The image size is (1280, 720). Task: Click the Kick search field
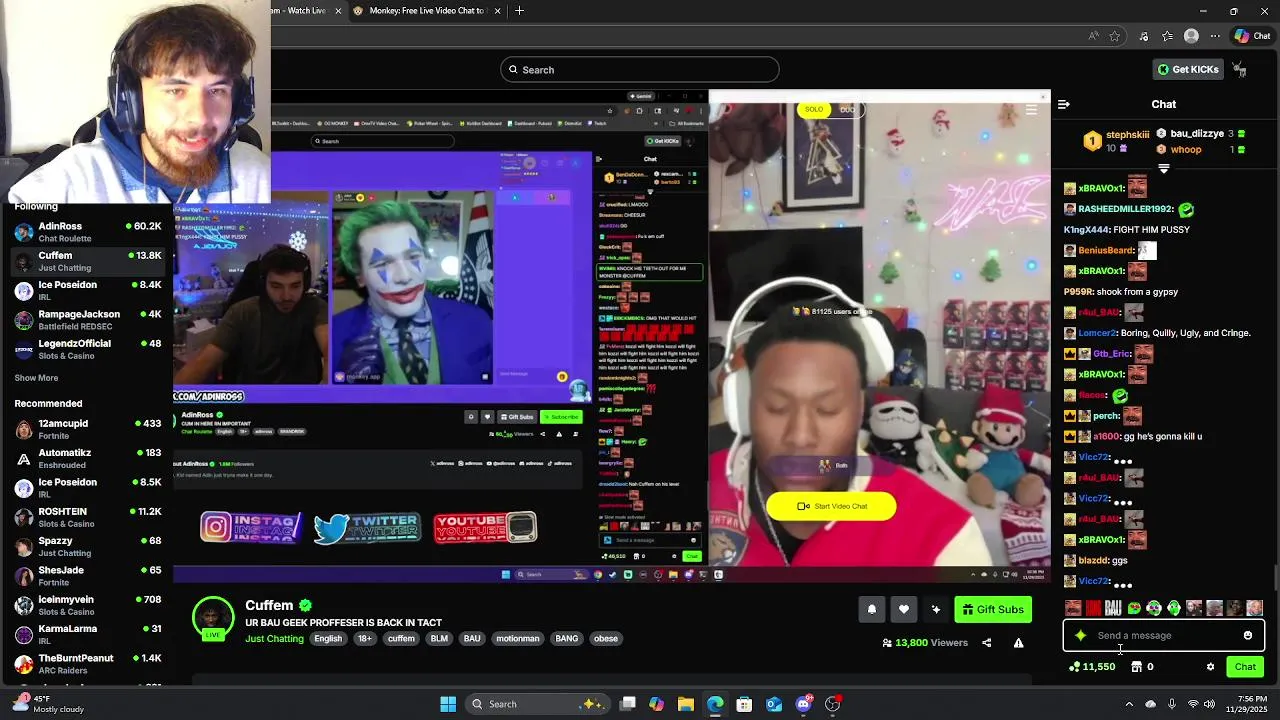pos(640,70)
